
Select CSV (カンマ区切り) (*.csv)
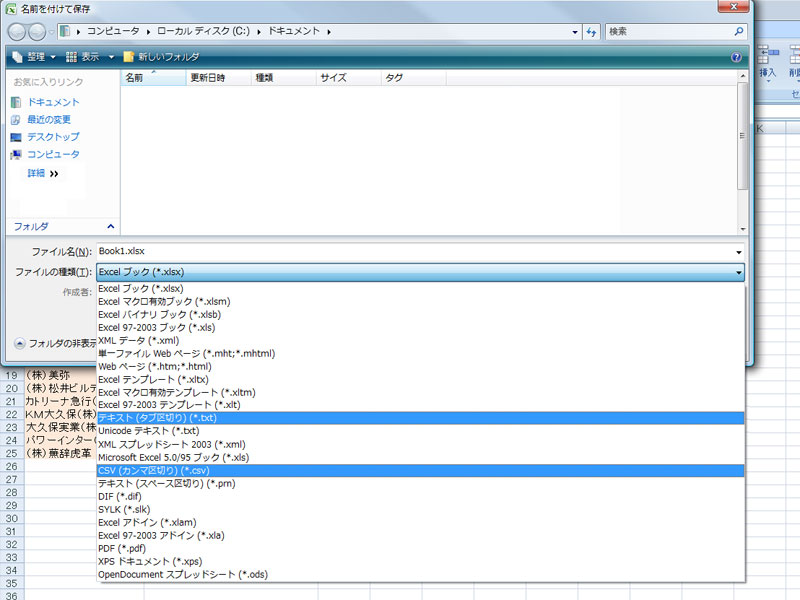420,470
